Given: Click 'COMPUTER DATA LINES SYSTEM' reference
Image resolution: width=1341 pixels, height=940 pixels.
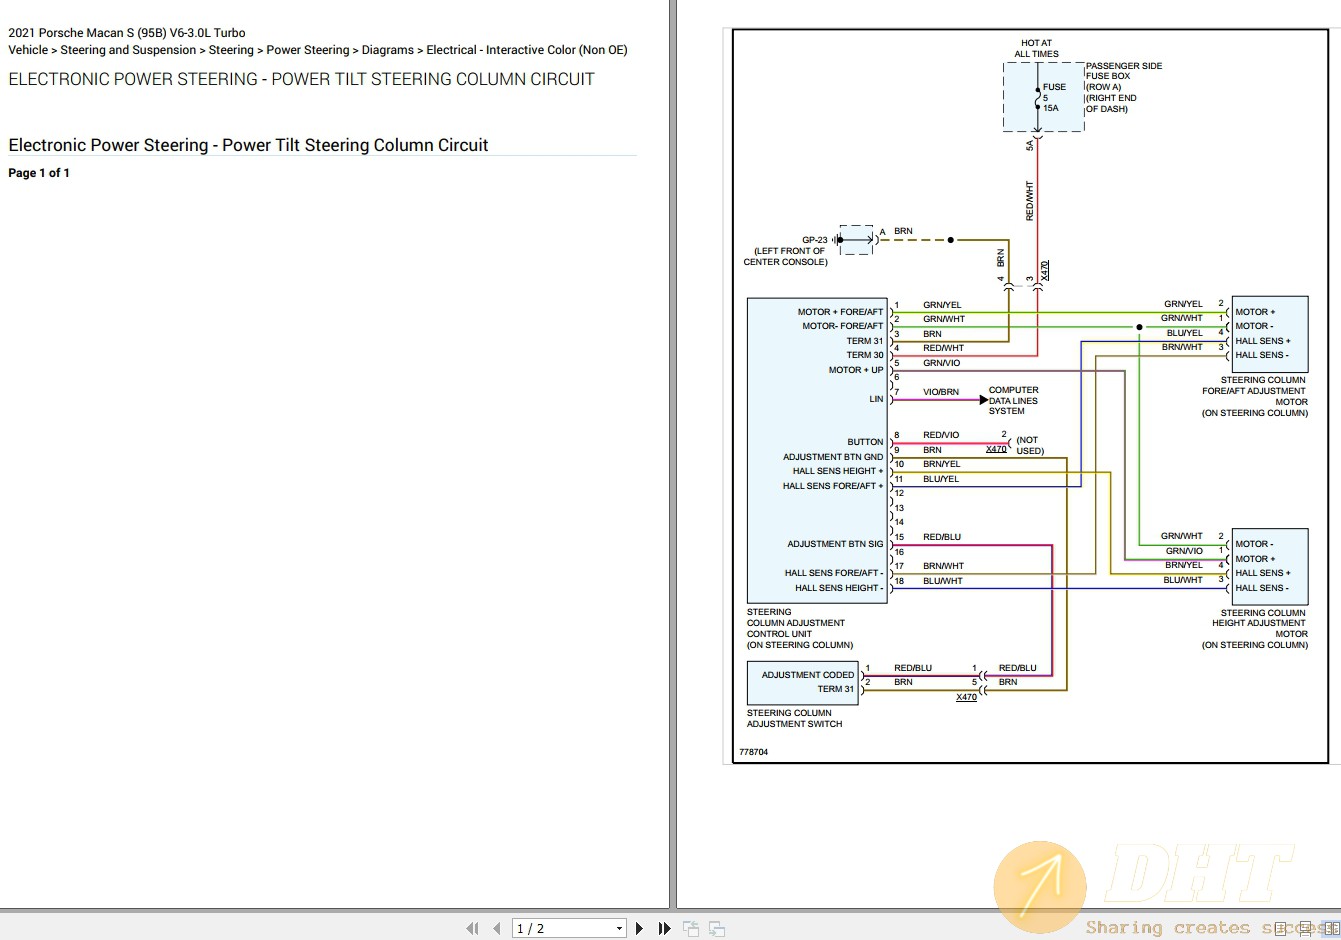Looking at the screenshot, I should [1013, 400].
